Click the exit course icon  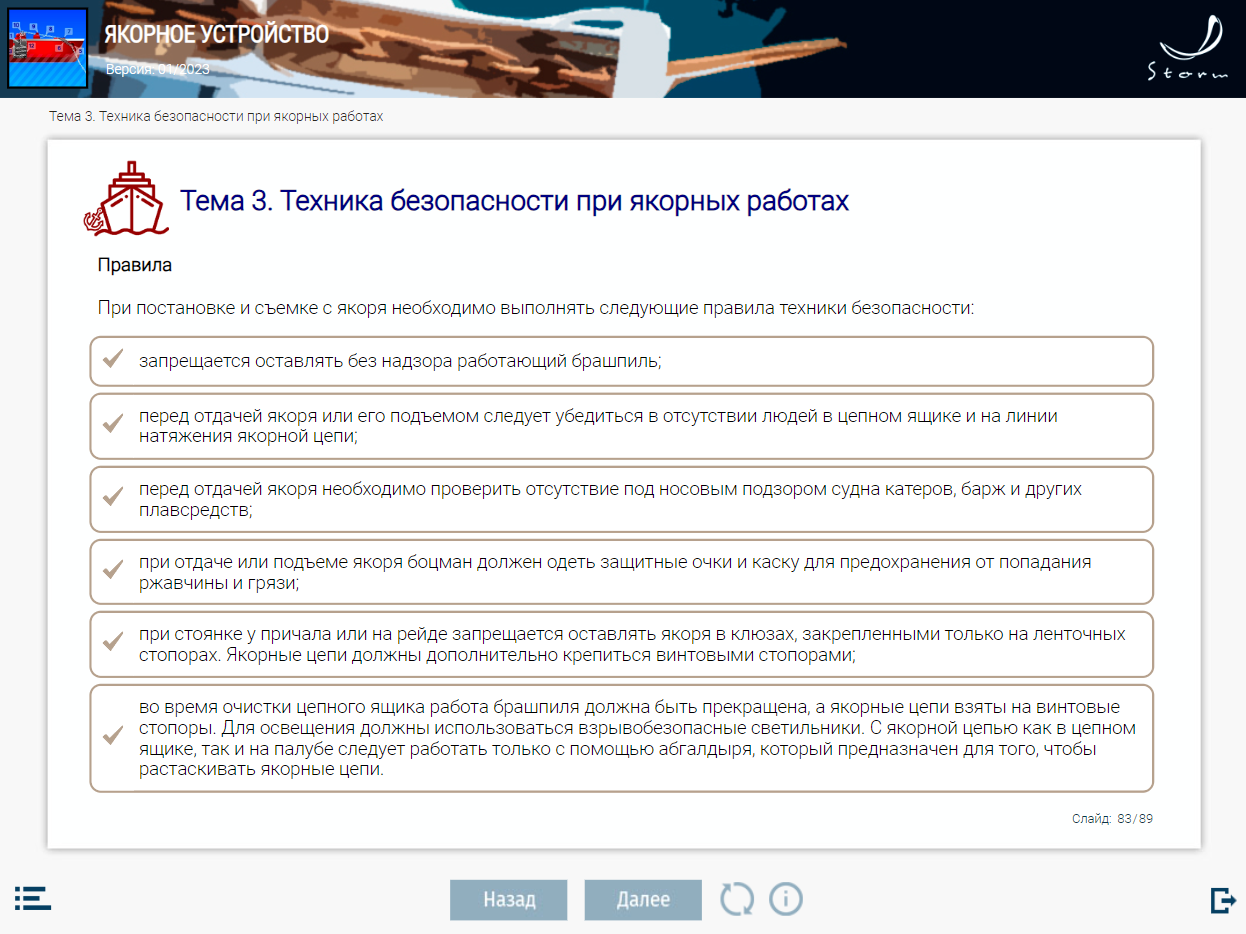pyautogui.click(x=1223, y=900)
